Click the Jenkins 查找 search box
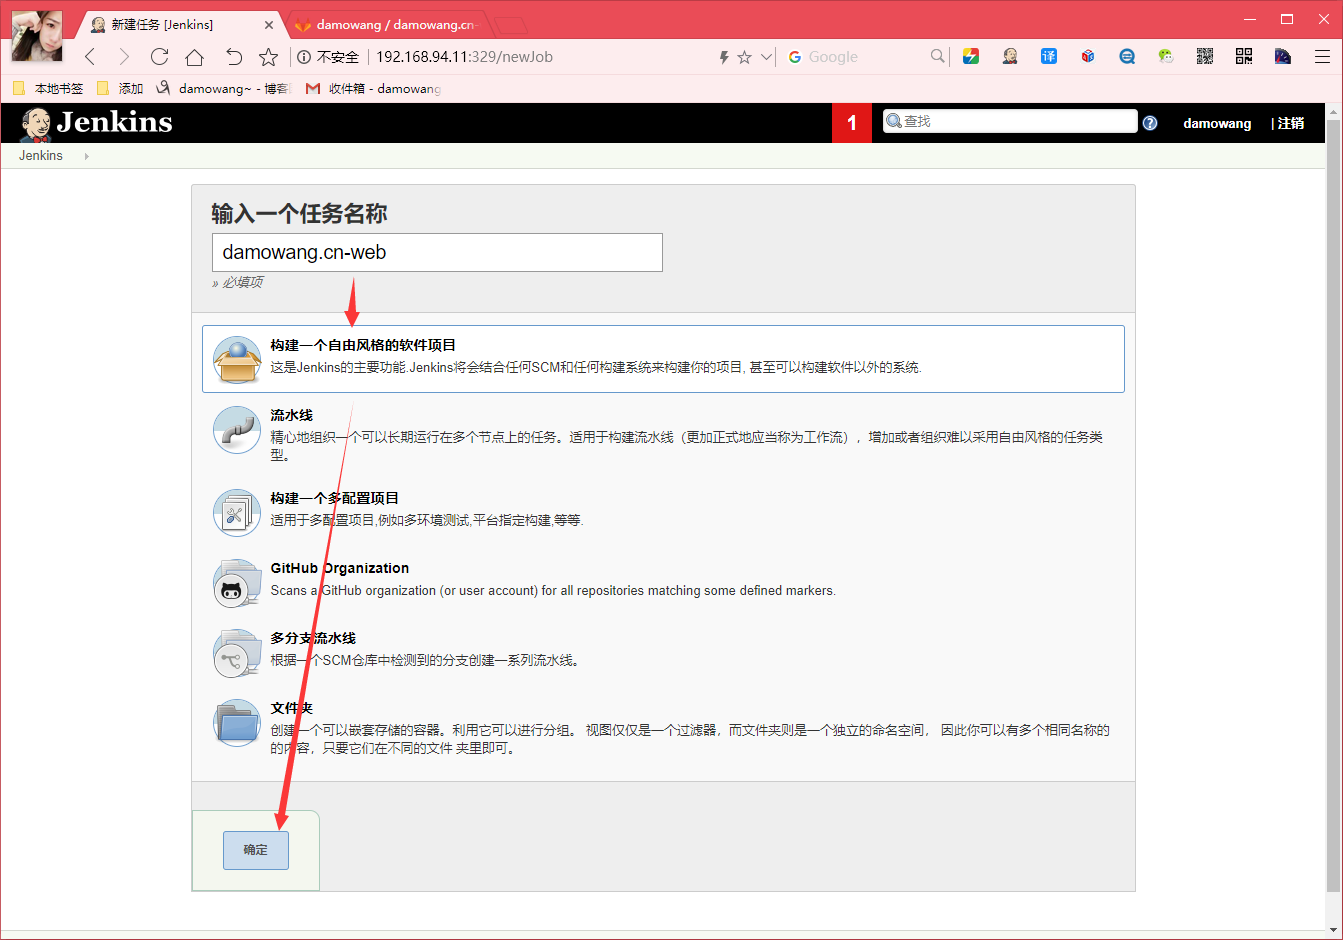The height and width of the screenshot is (940, 1343). click(1010, 121)
